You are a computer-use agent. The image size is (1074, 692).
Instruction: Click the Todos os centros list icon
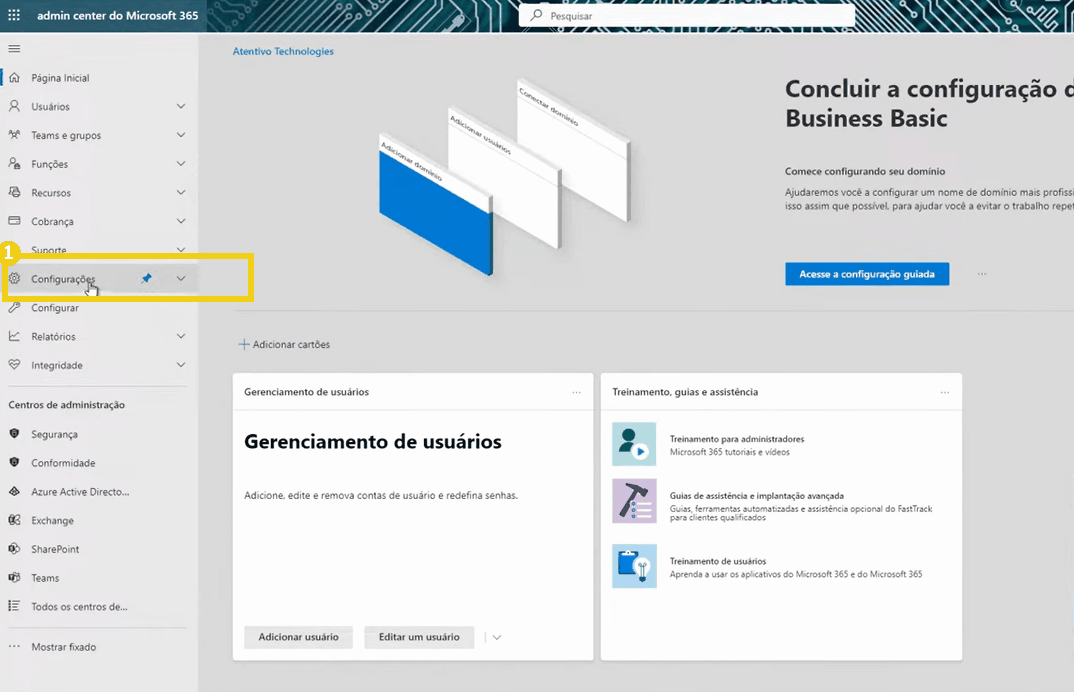(14, 606)
